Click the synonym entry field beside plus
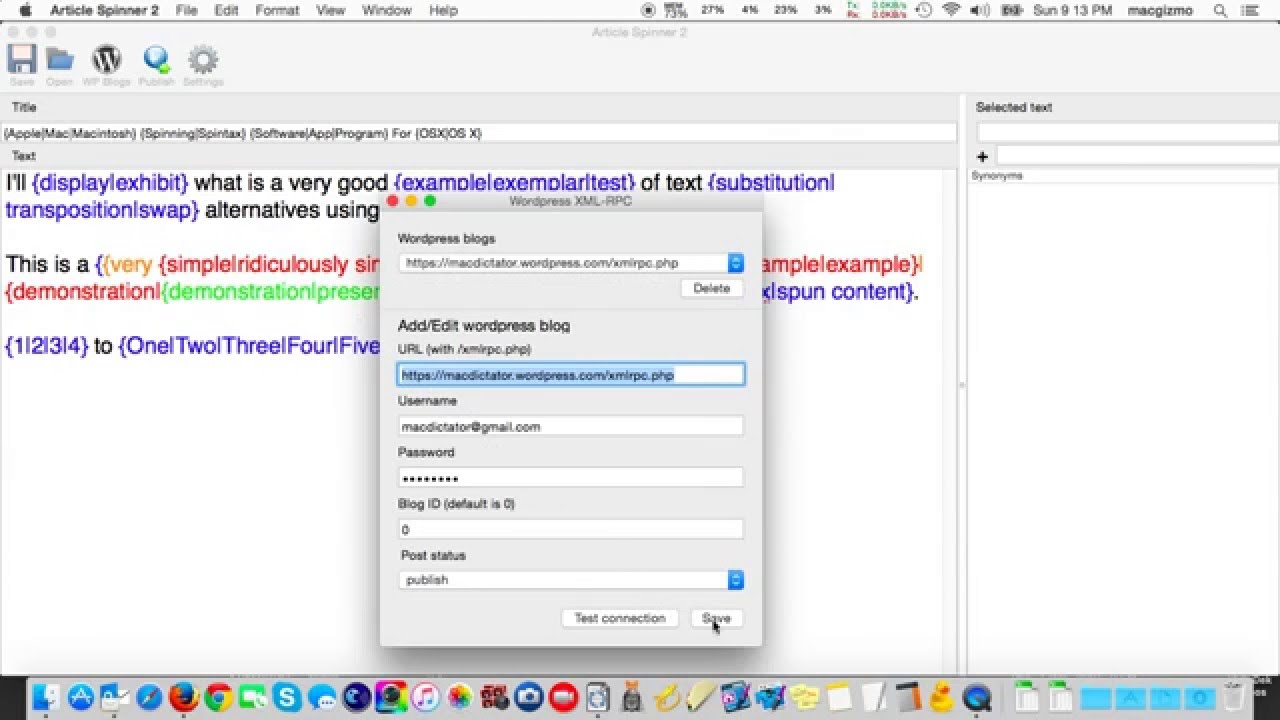Screen dimensions: 1280x720 (1138, 156)
